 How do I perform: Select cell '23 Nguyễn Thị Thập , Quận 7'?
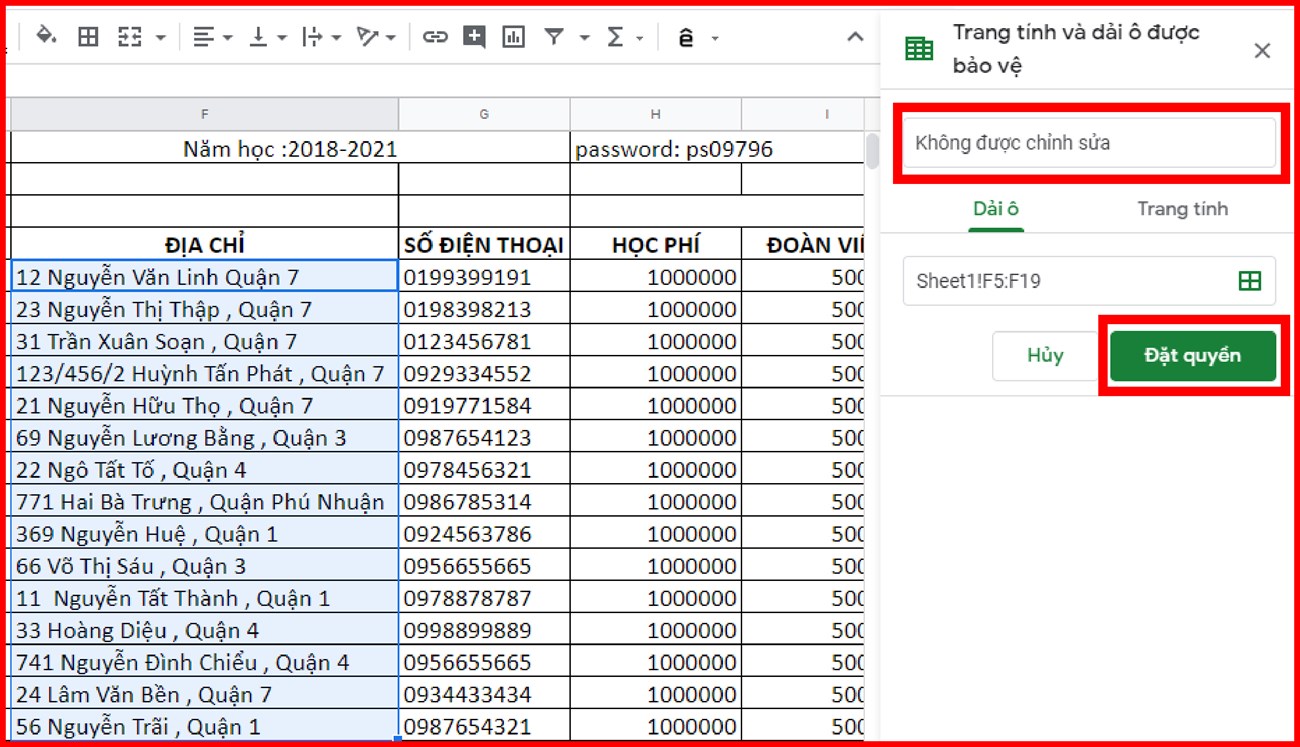(x=204, y=309)
